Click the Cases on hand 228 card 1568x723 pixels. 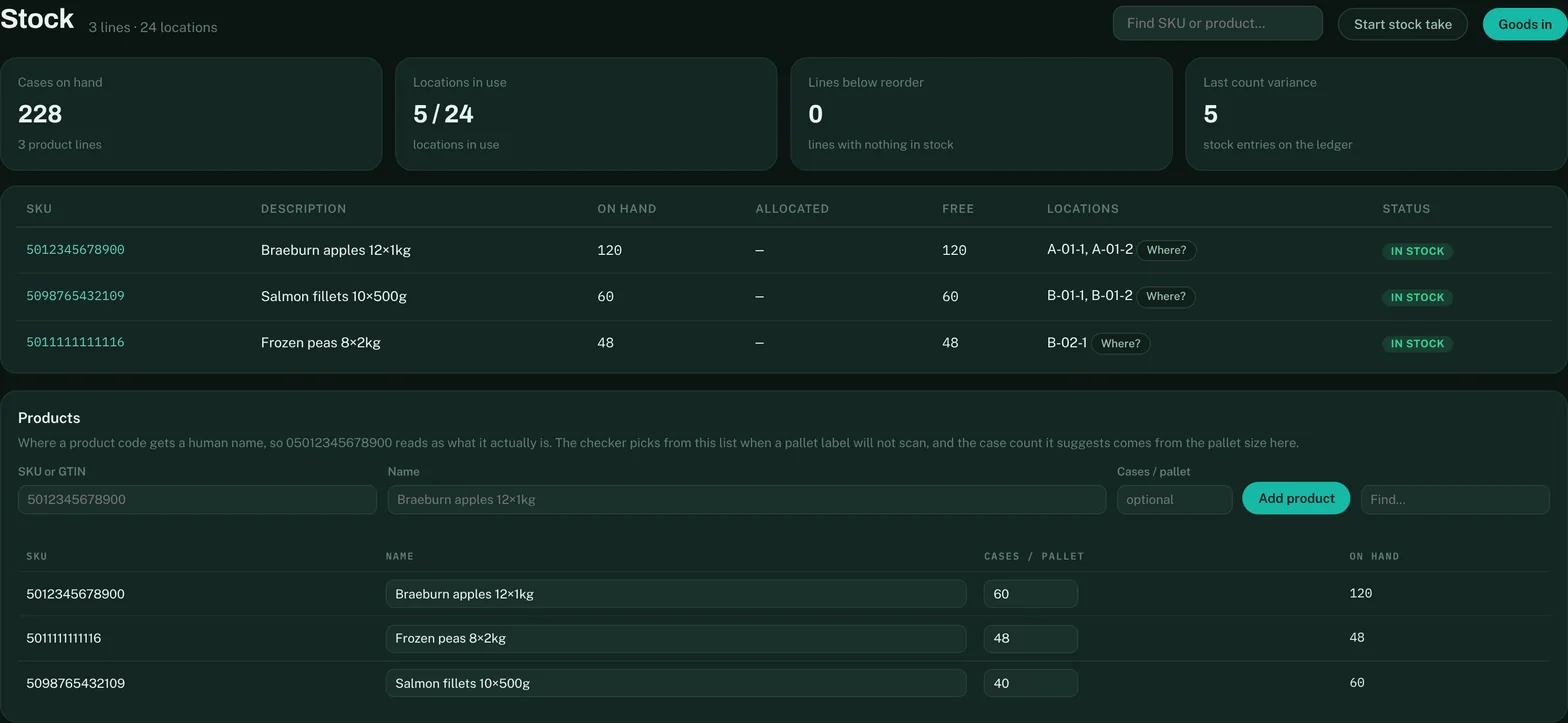coord(191,114)
